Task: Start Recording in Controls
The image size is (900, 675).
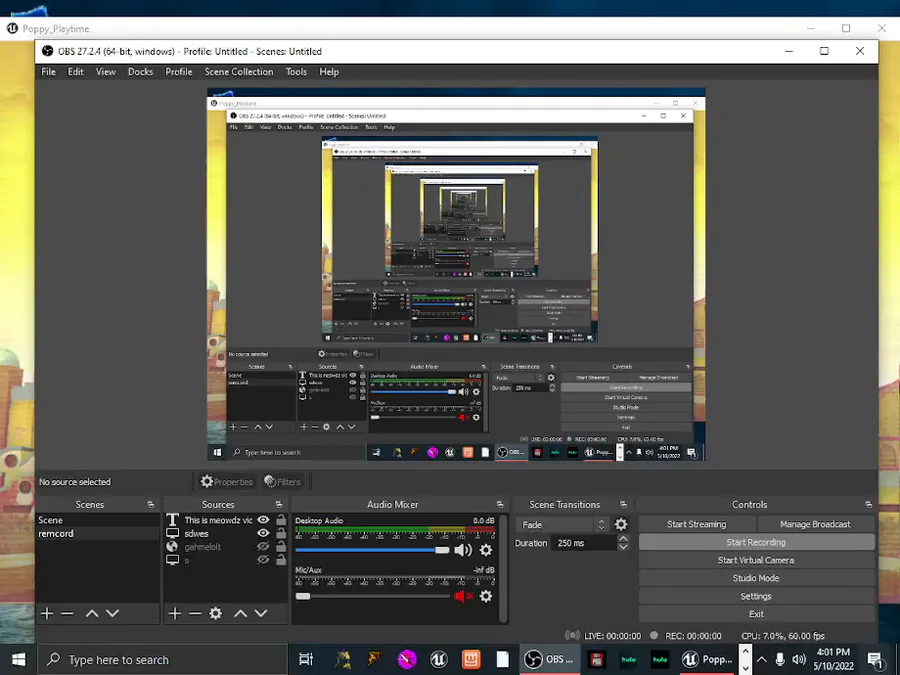Action: (x=757, y=542)
